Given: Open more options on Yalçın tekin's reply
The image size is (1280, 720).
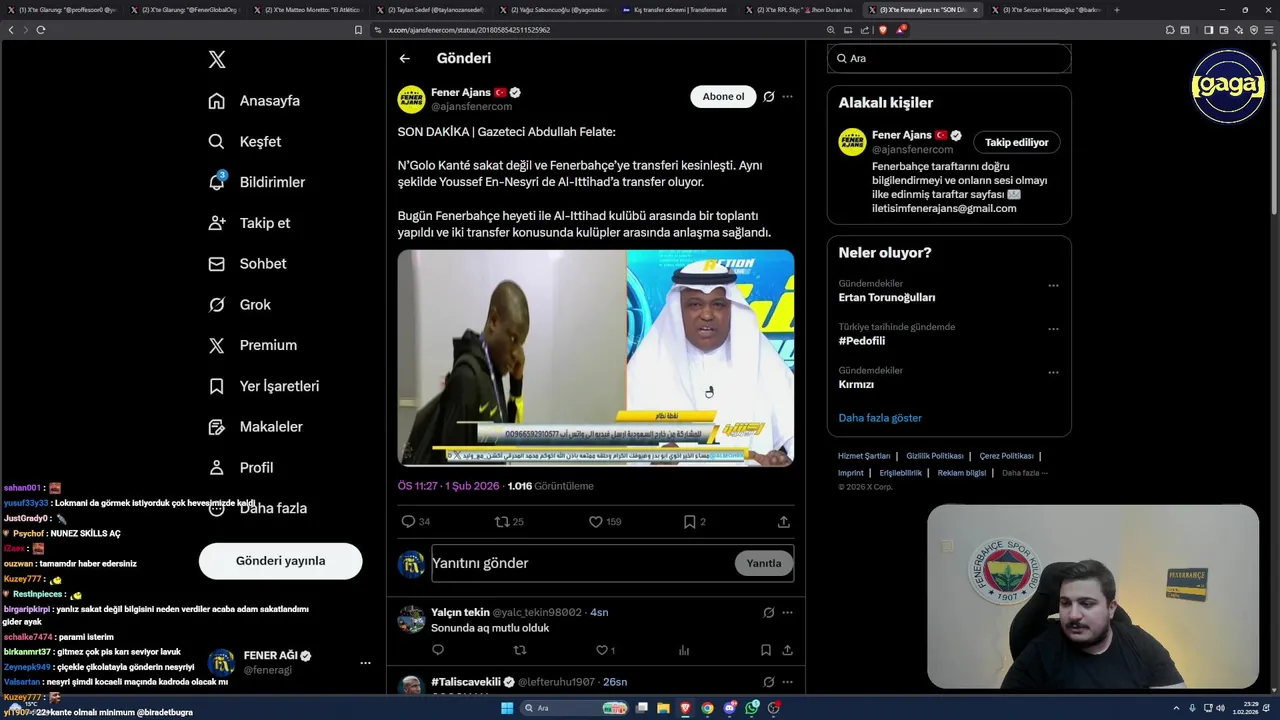Looking at the screenshot, I should point(787,612).
